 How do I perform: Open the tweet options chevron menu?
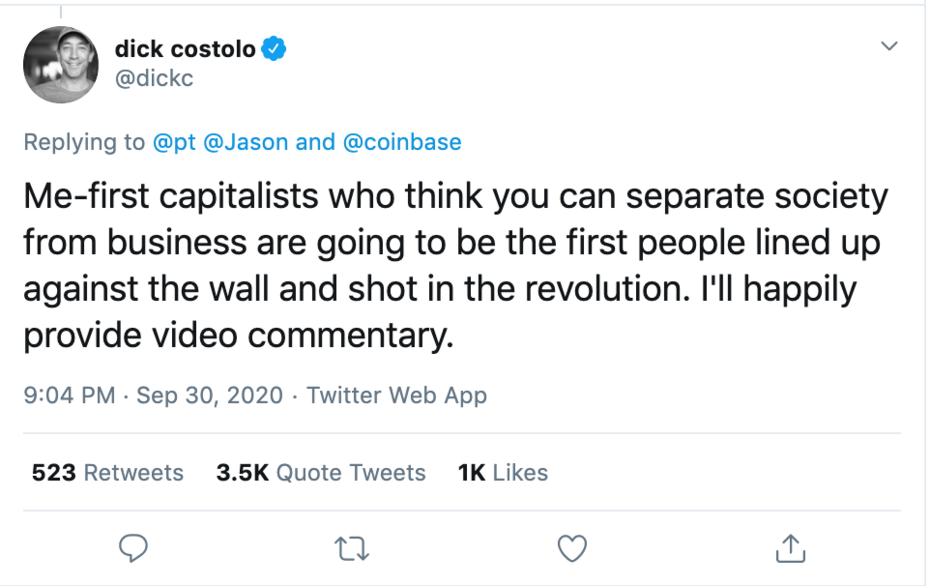coord(888,47)
